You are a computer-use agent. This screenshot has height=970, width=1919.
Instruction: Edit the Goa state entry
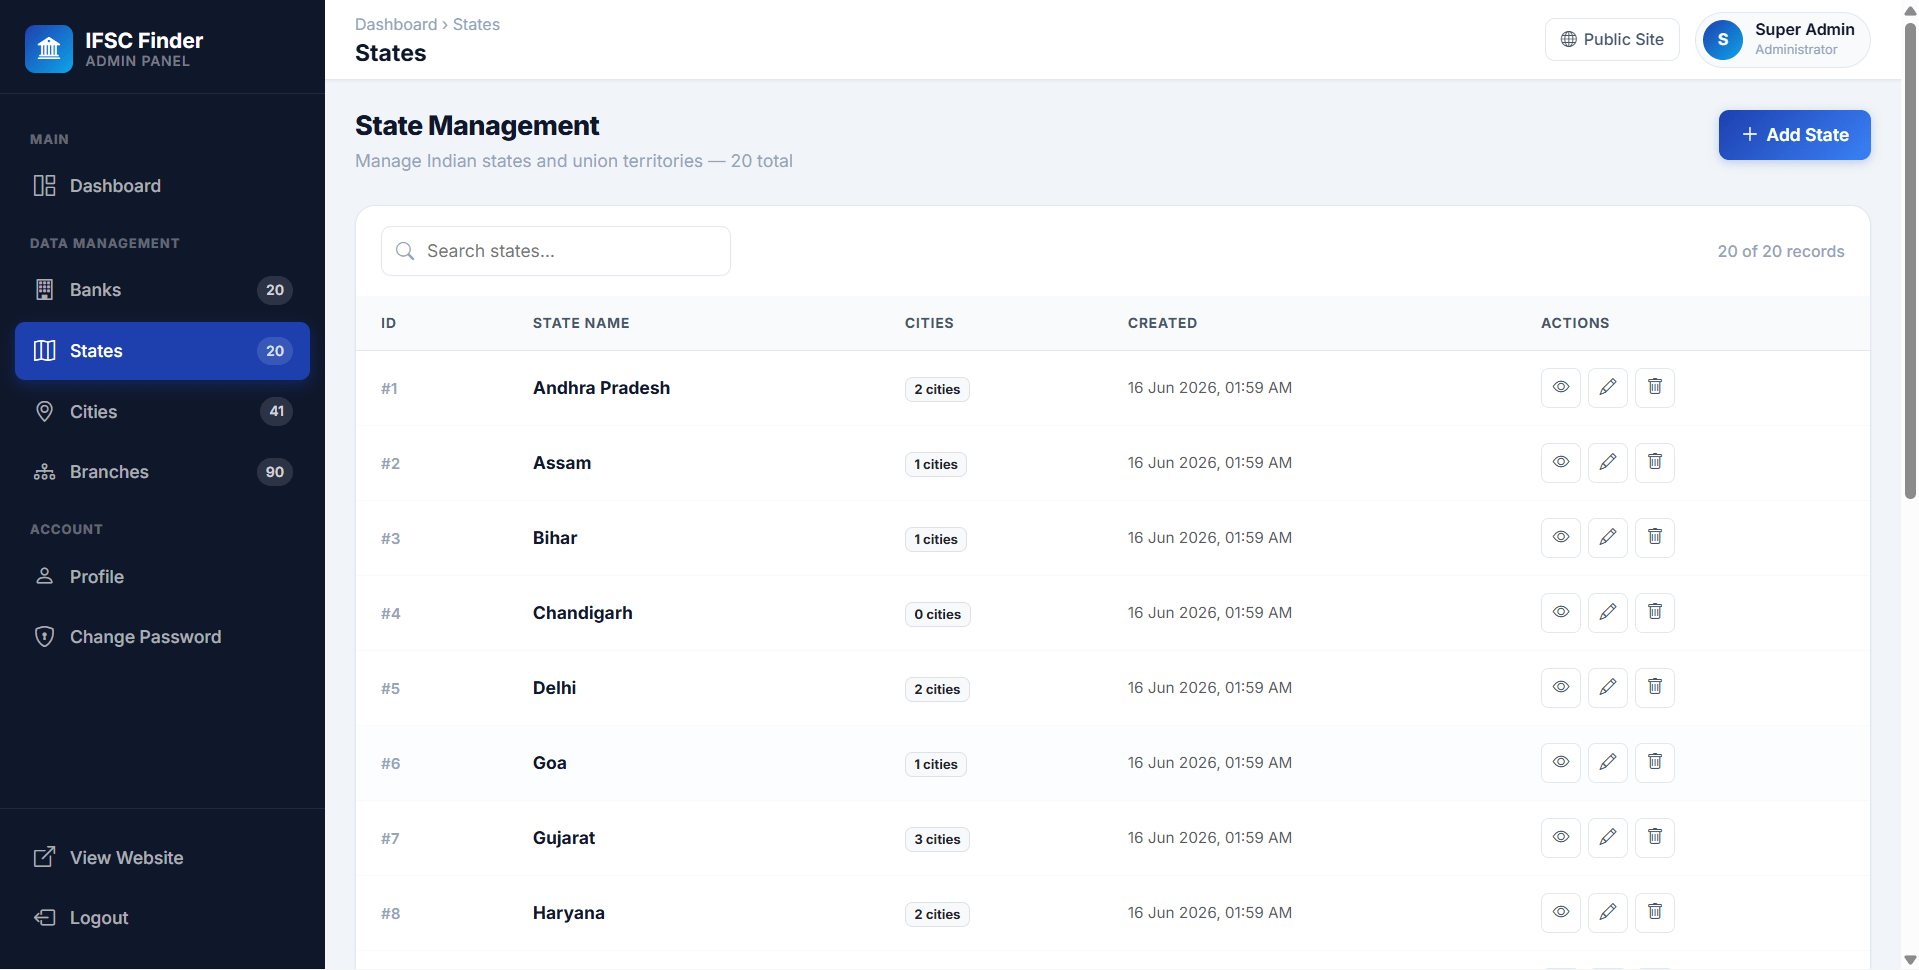tap(1607, 762)
